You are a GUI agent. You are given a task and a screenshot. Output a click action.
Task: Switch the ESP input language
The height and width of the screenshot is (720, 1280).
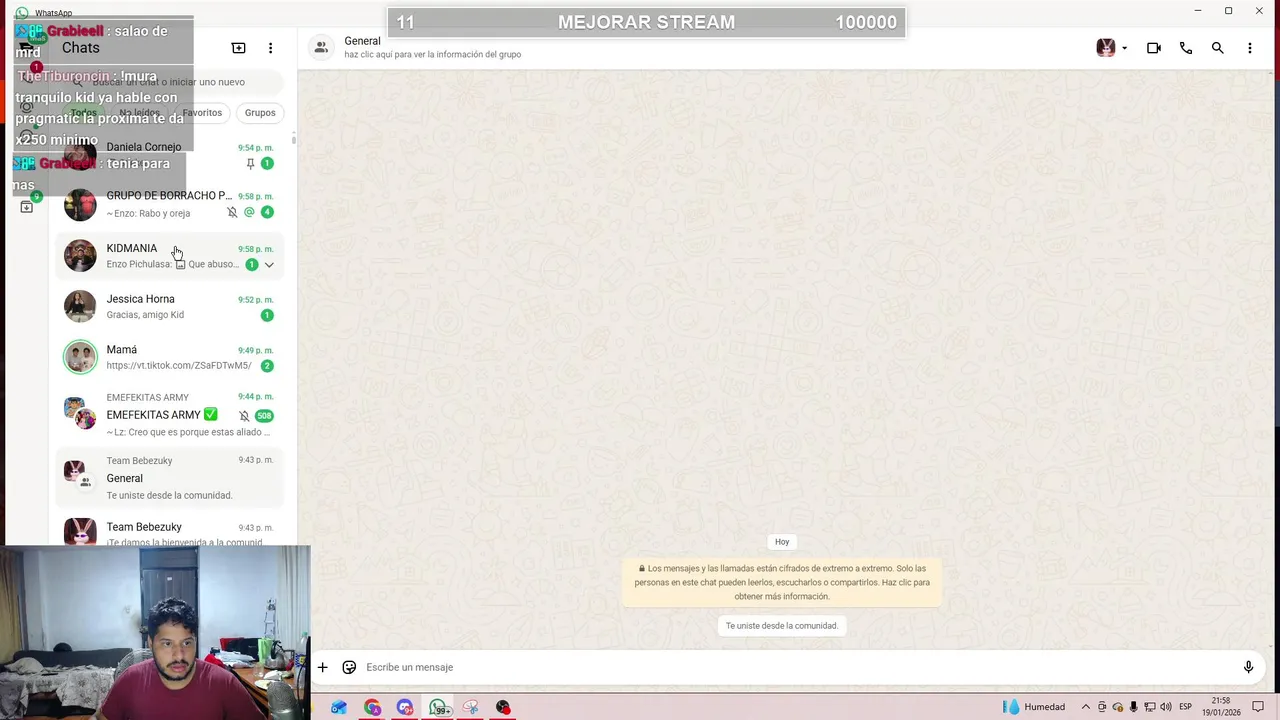(x=1185, y=707)
